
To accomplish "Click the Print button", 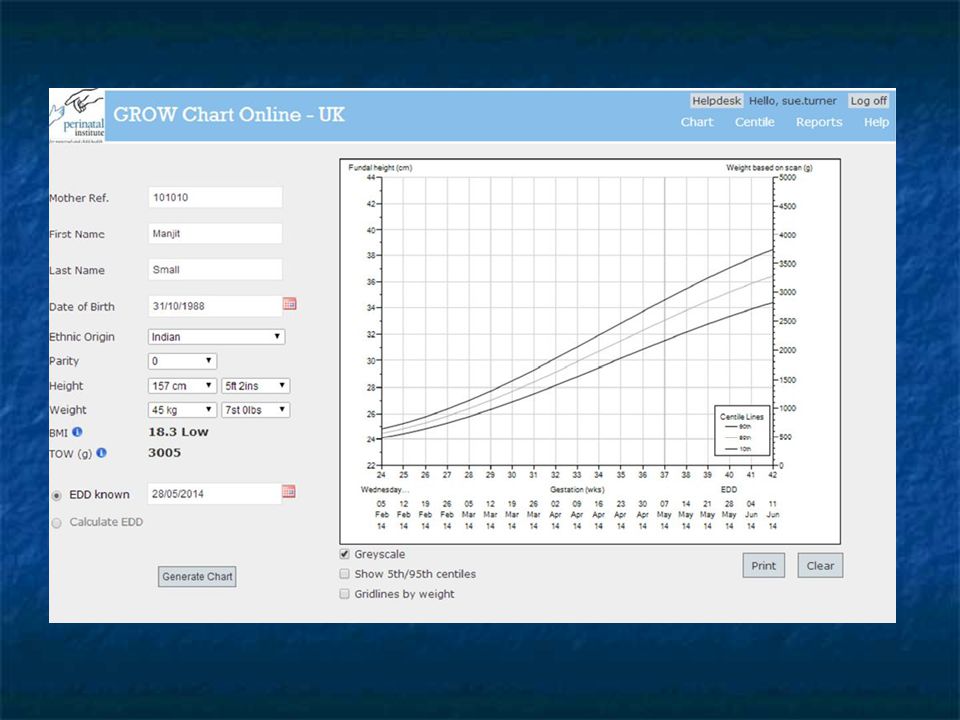I will (763, 566).
